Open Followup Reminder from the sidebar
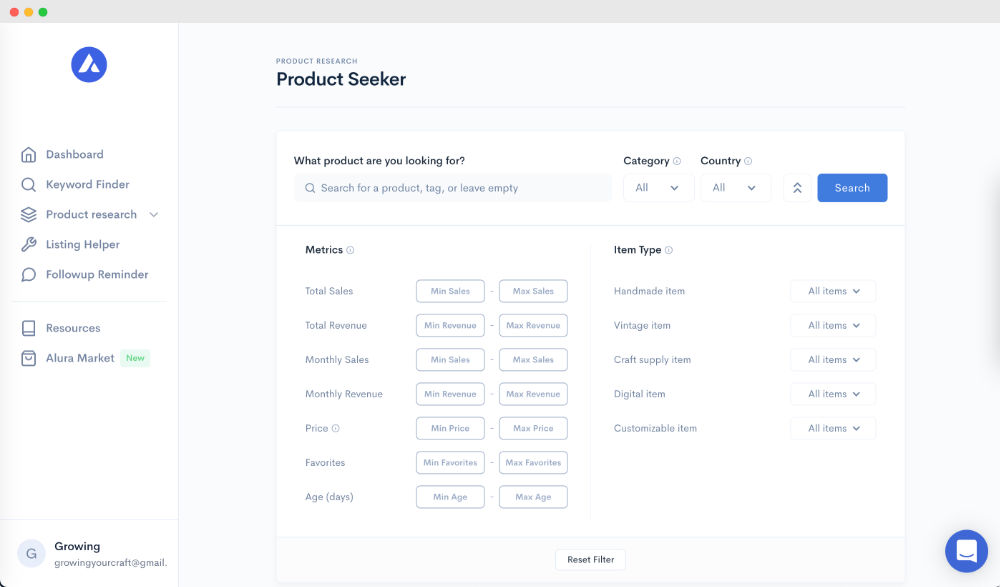This screenshot has width=1000, height=587. [x=97, y=274]
